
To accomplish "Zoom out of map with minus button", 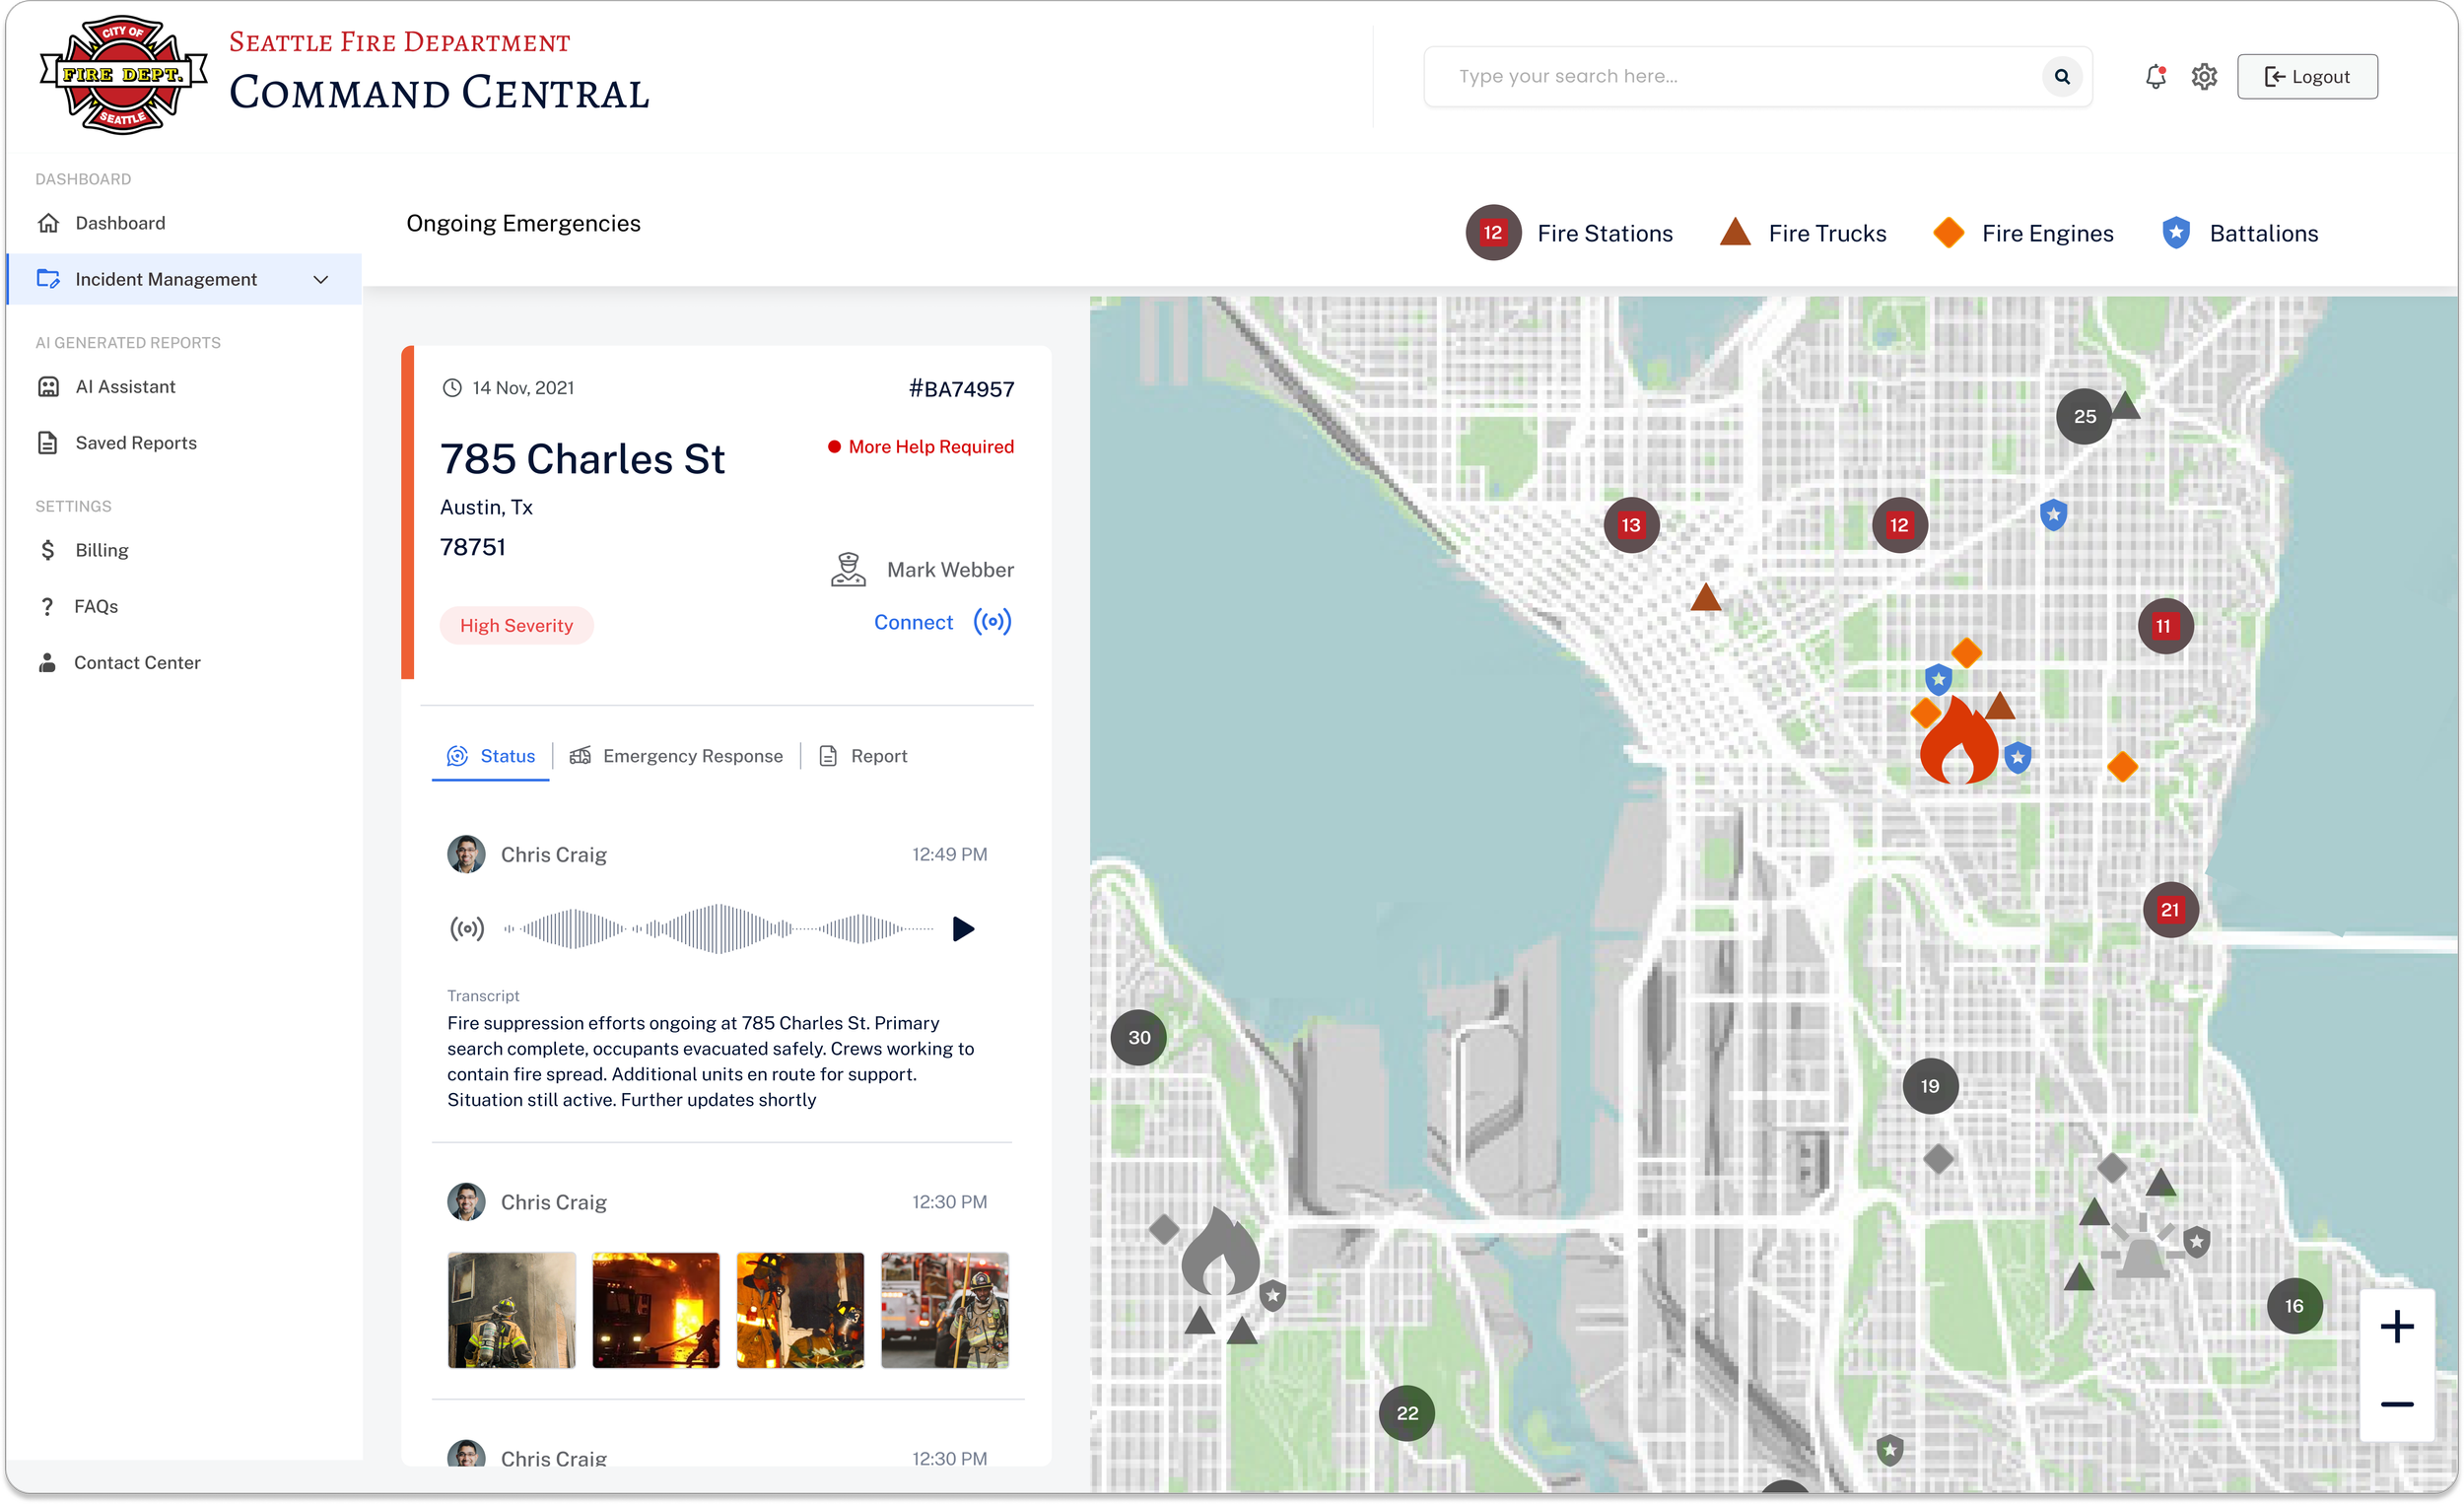I will pyautogui.click(x=2396, y=1404).
